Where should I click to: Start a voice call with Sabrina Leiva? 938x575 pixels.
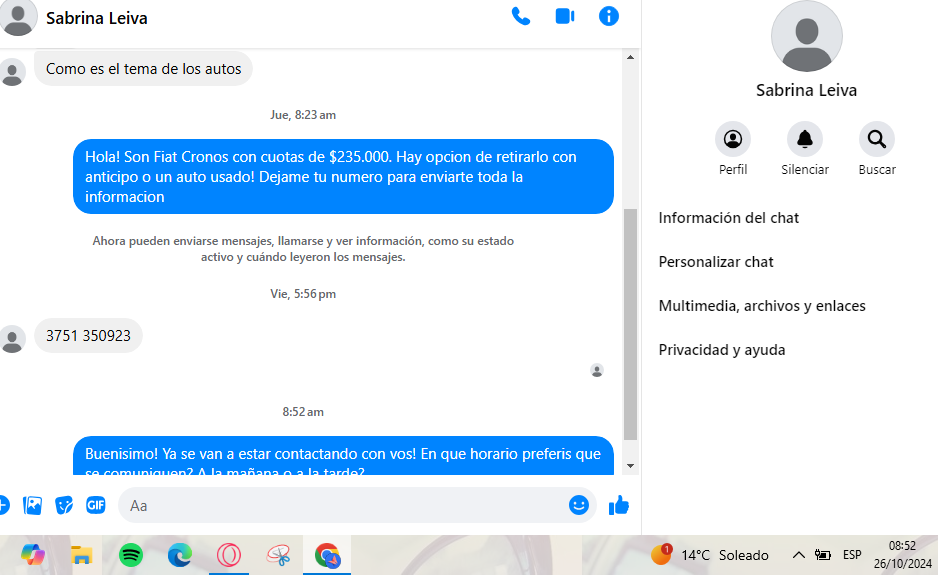520,16
